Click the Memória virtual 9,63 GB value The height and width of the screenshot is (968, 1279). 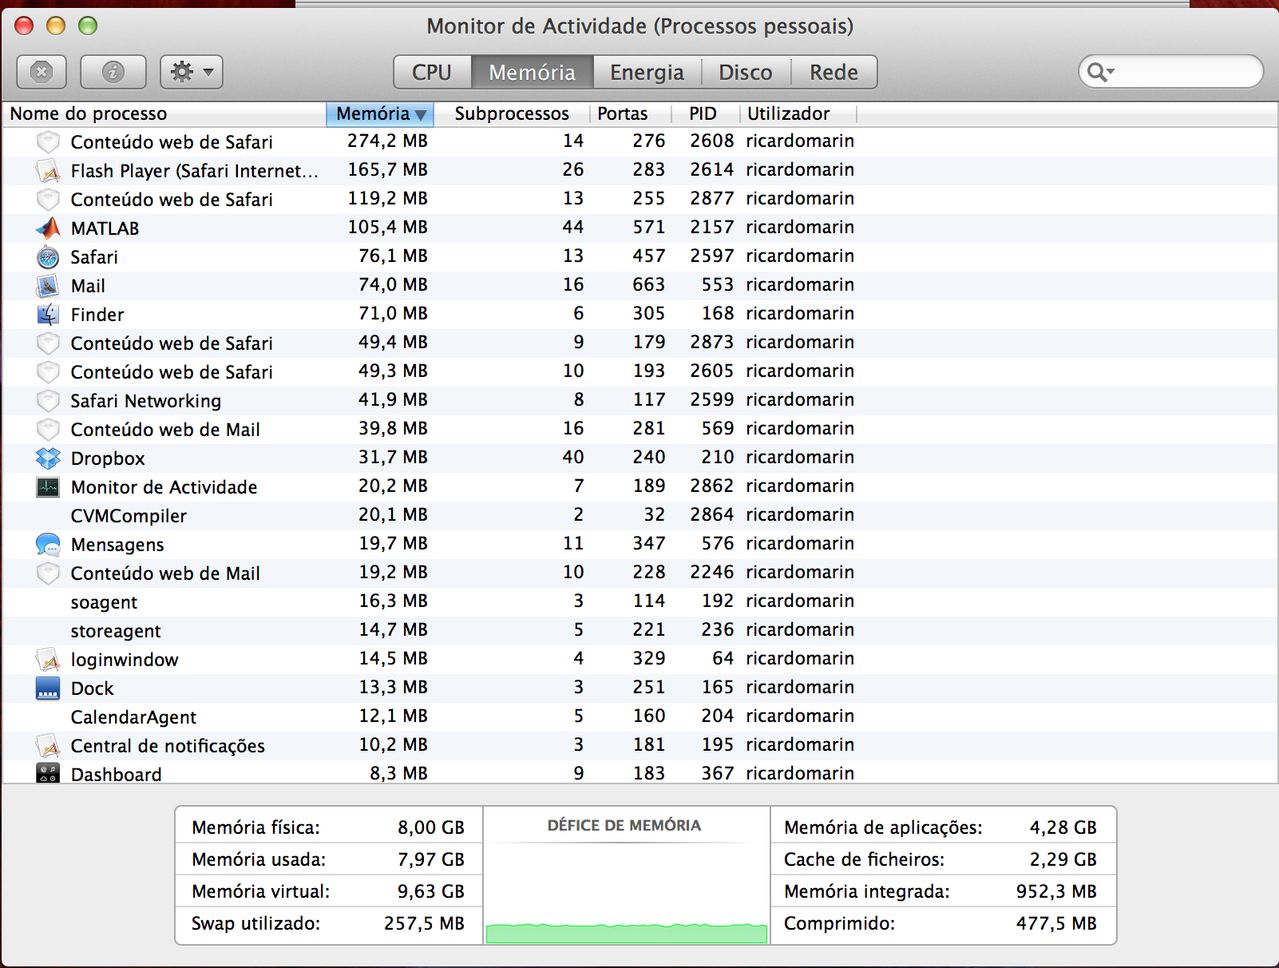431,892
